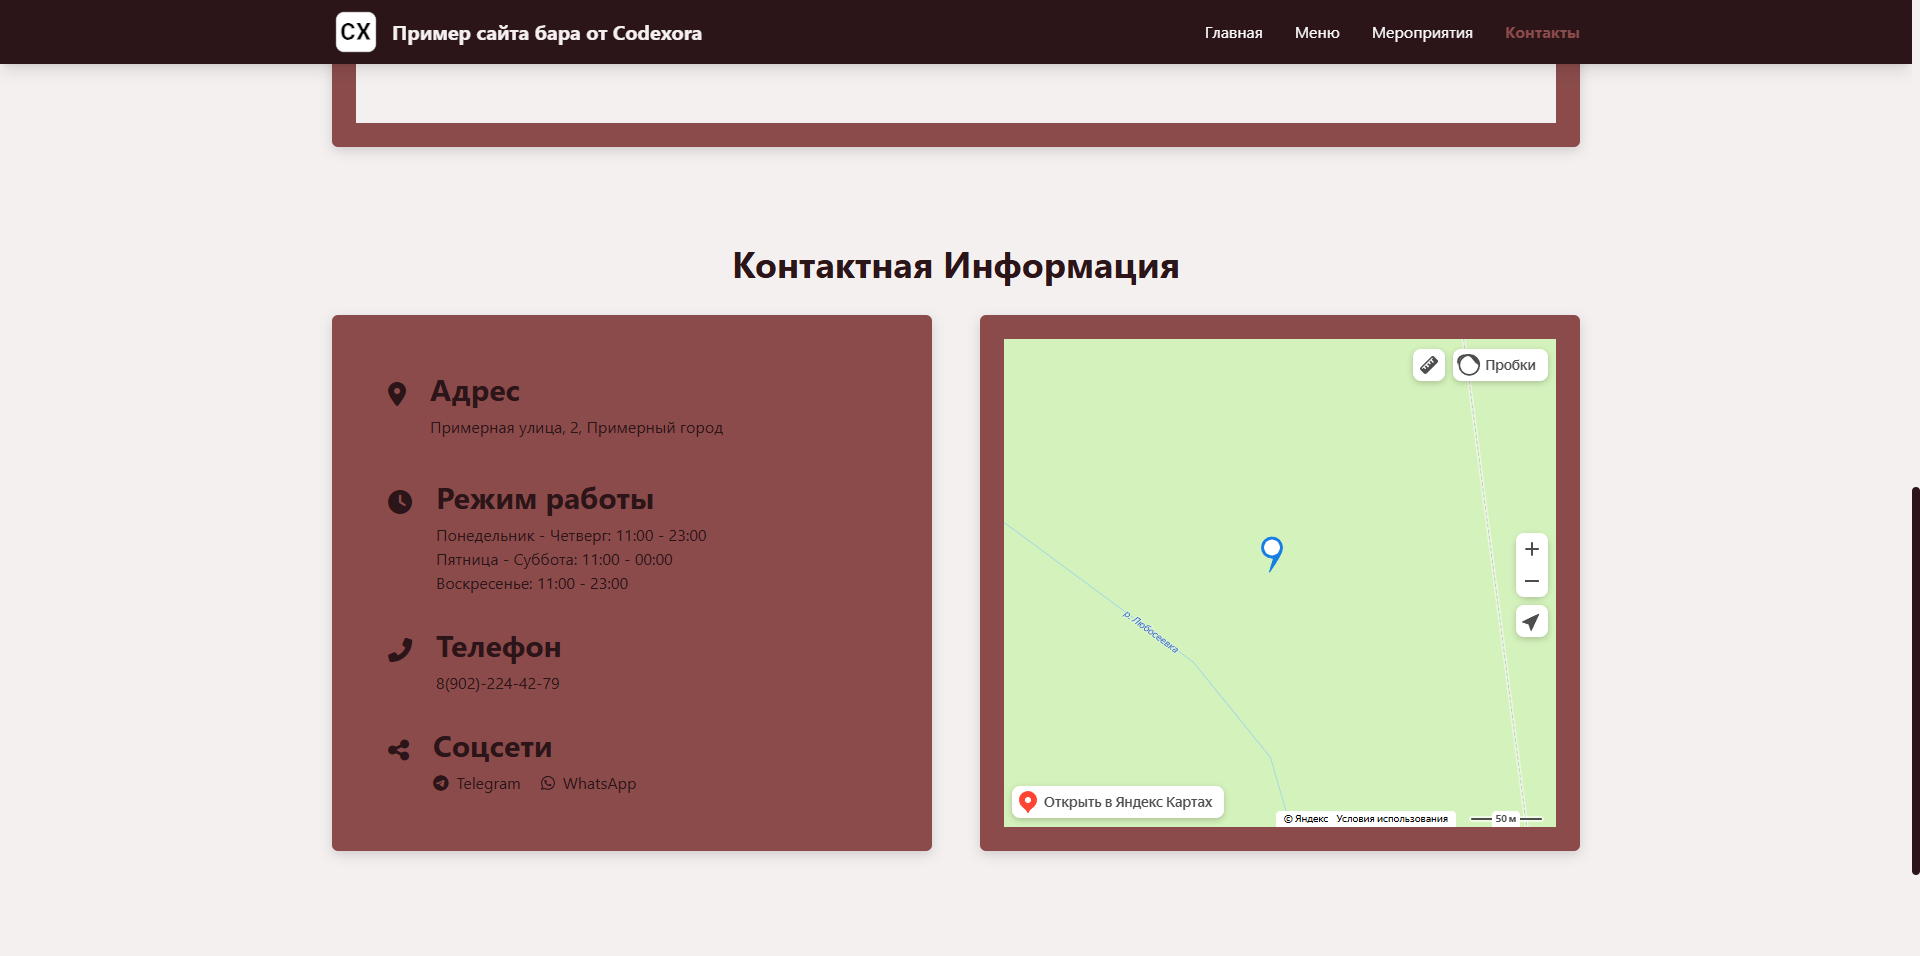
Task: Click the Telegram paper-plane icon
Action: [x=441, y=783]
